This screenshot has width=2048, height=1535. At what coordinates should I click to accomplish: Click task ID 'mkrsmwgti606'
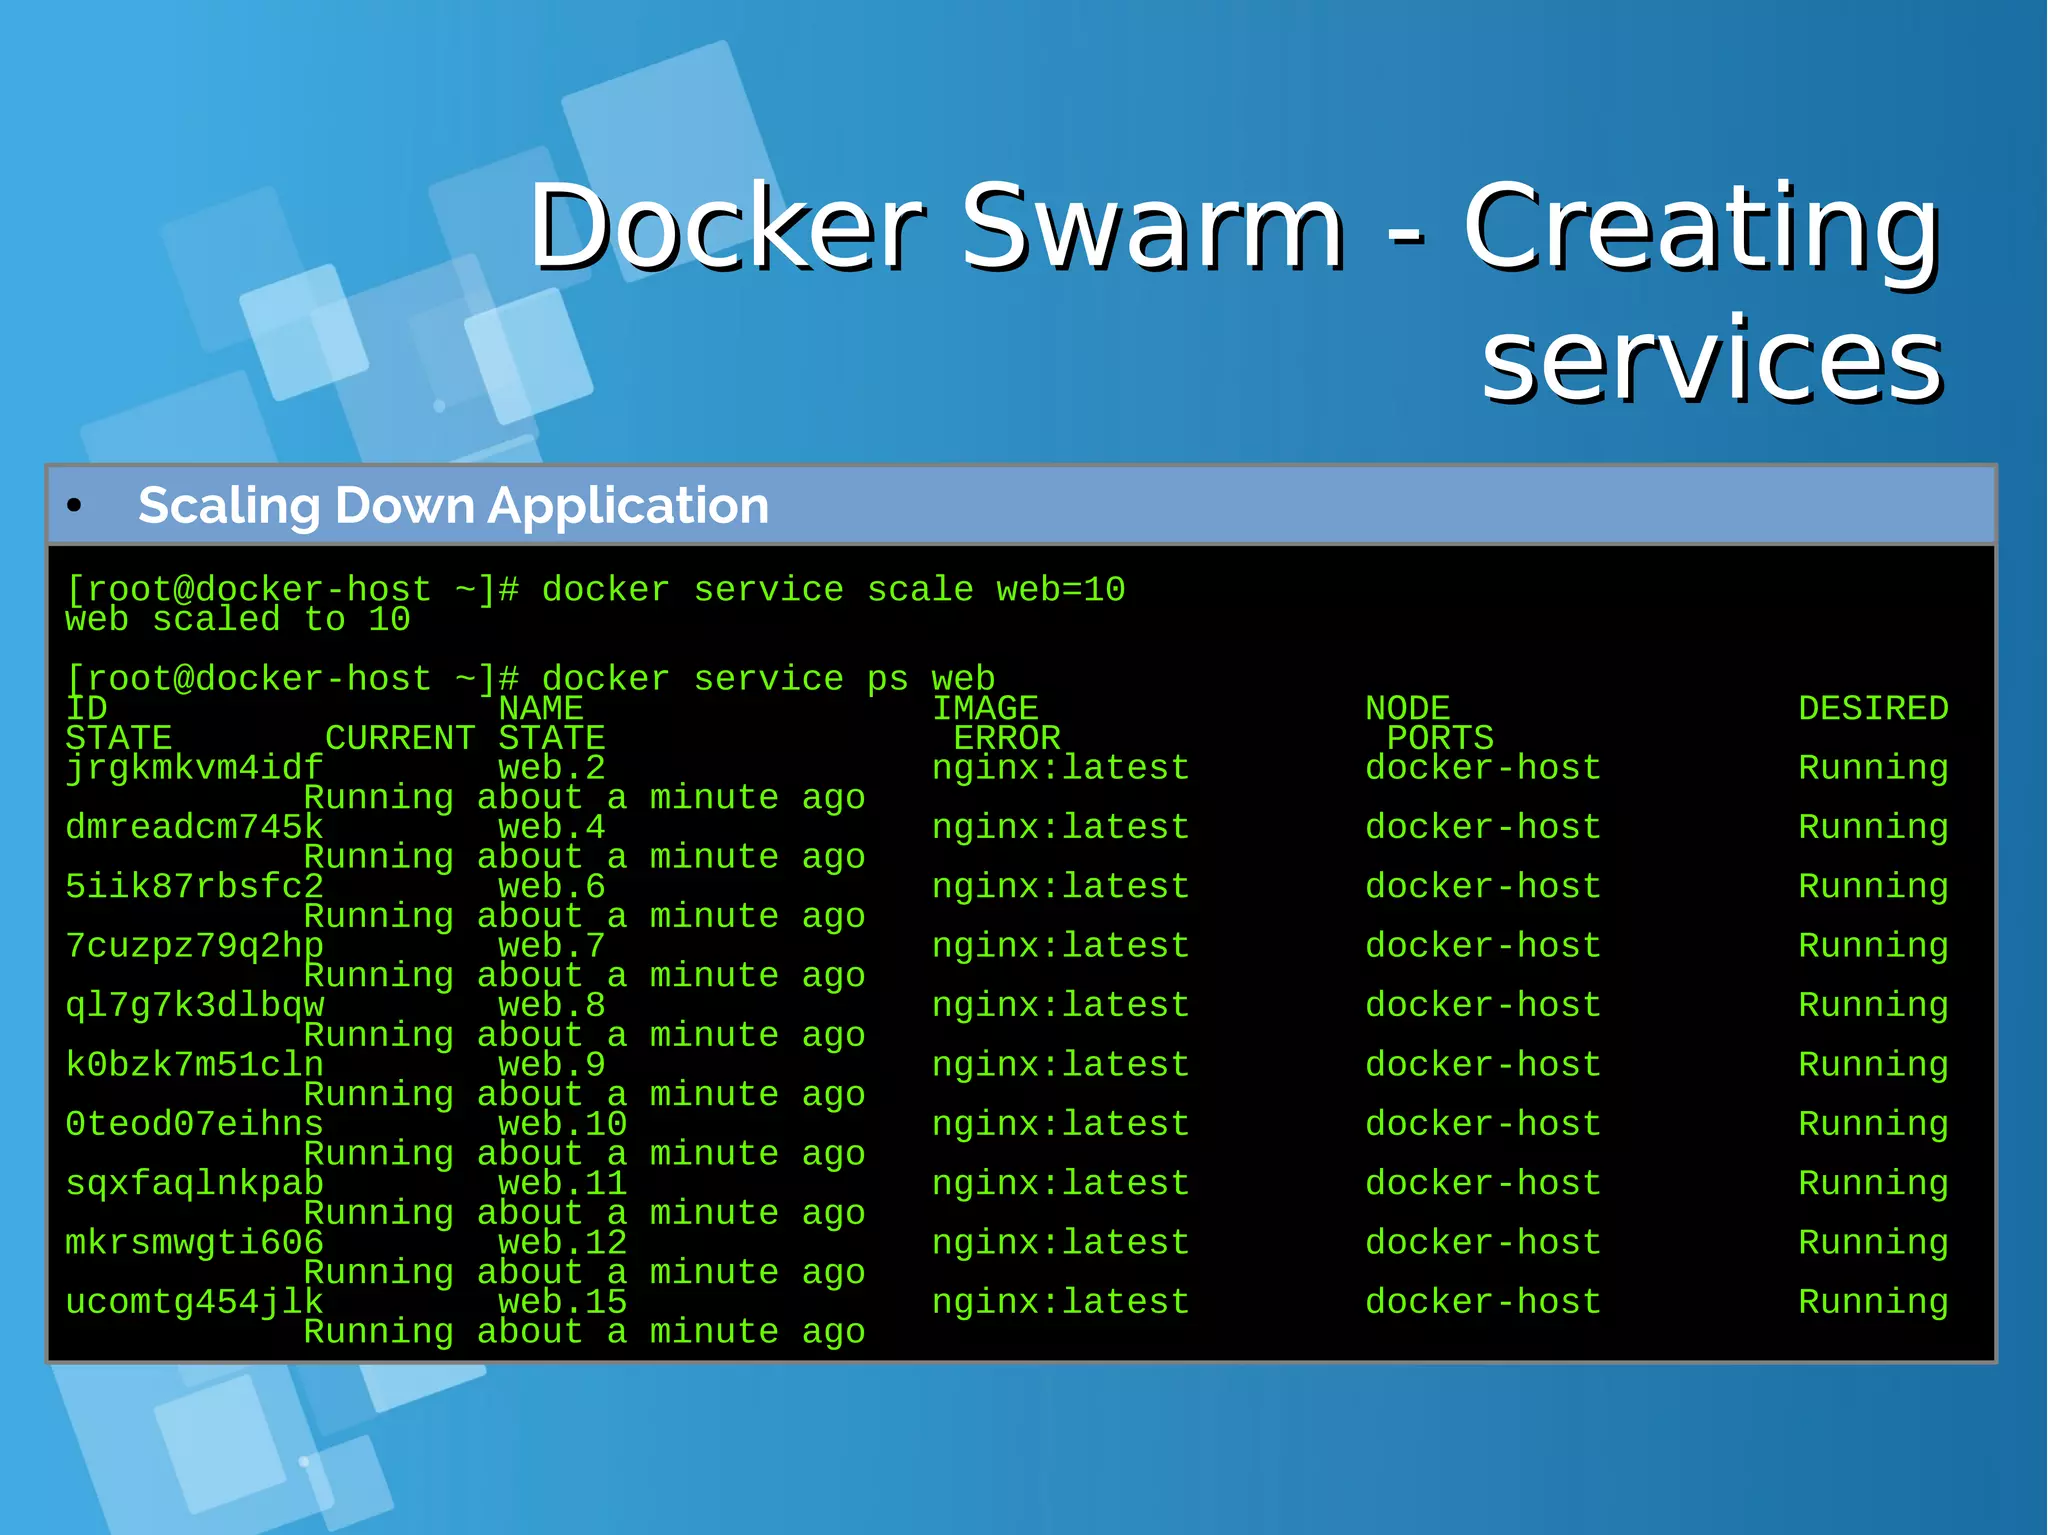pos(194,1242)
